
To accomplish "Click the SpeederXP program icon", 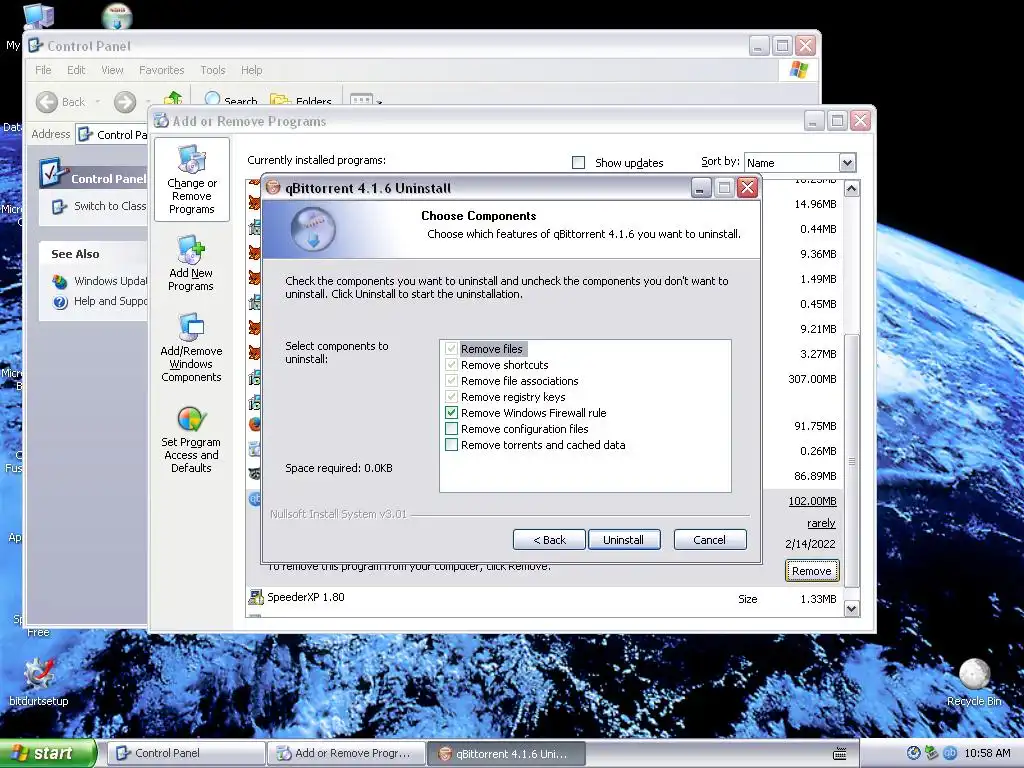I will pyautogui.click(x=255, y=597).
